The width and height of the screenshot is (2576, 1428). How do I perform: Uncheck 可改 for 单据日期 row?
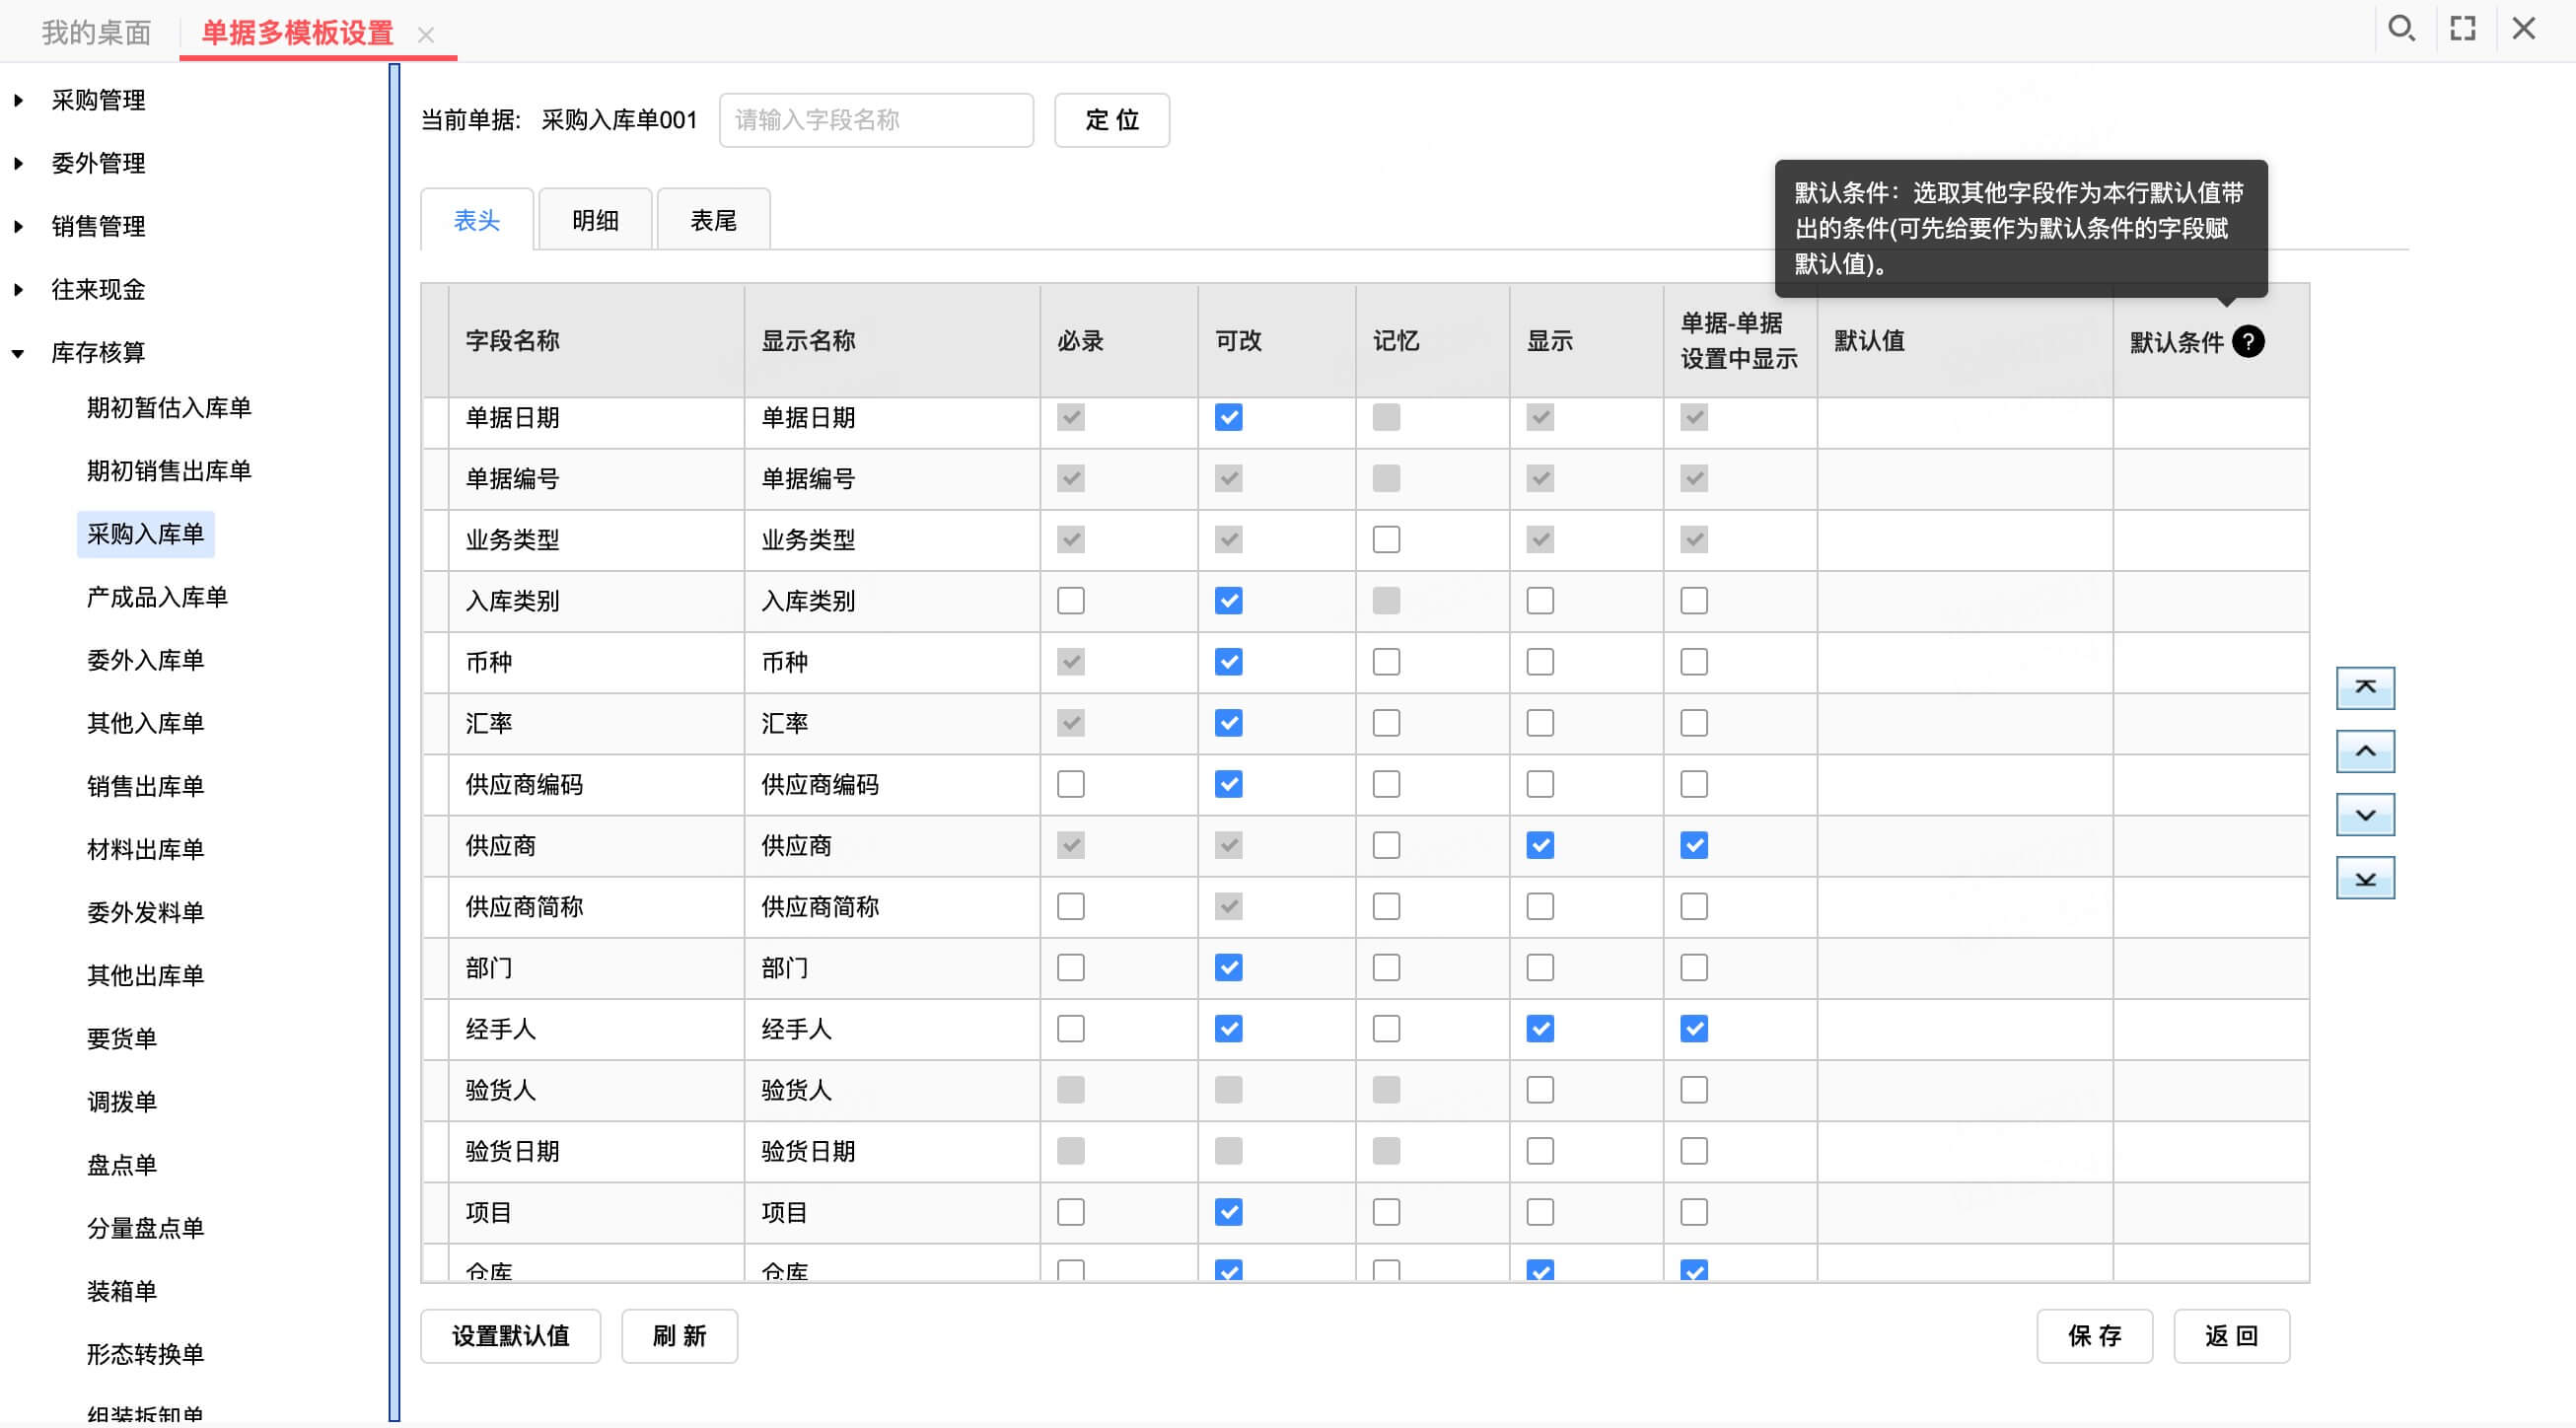[1228, 417]
